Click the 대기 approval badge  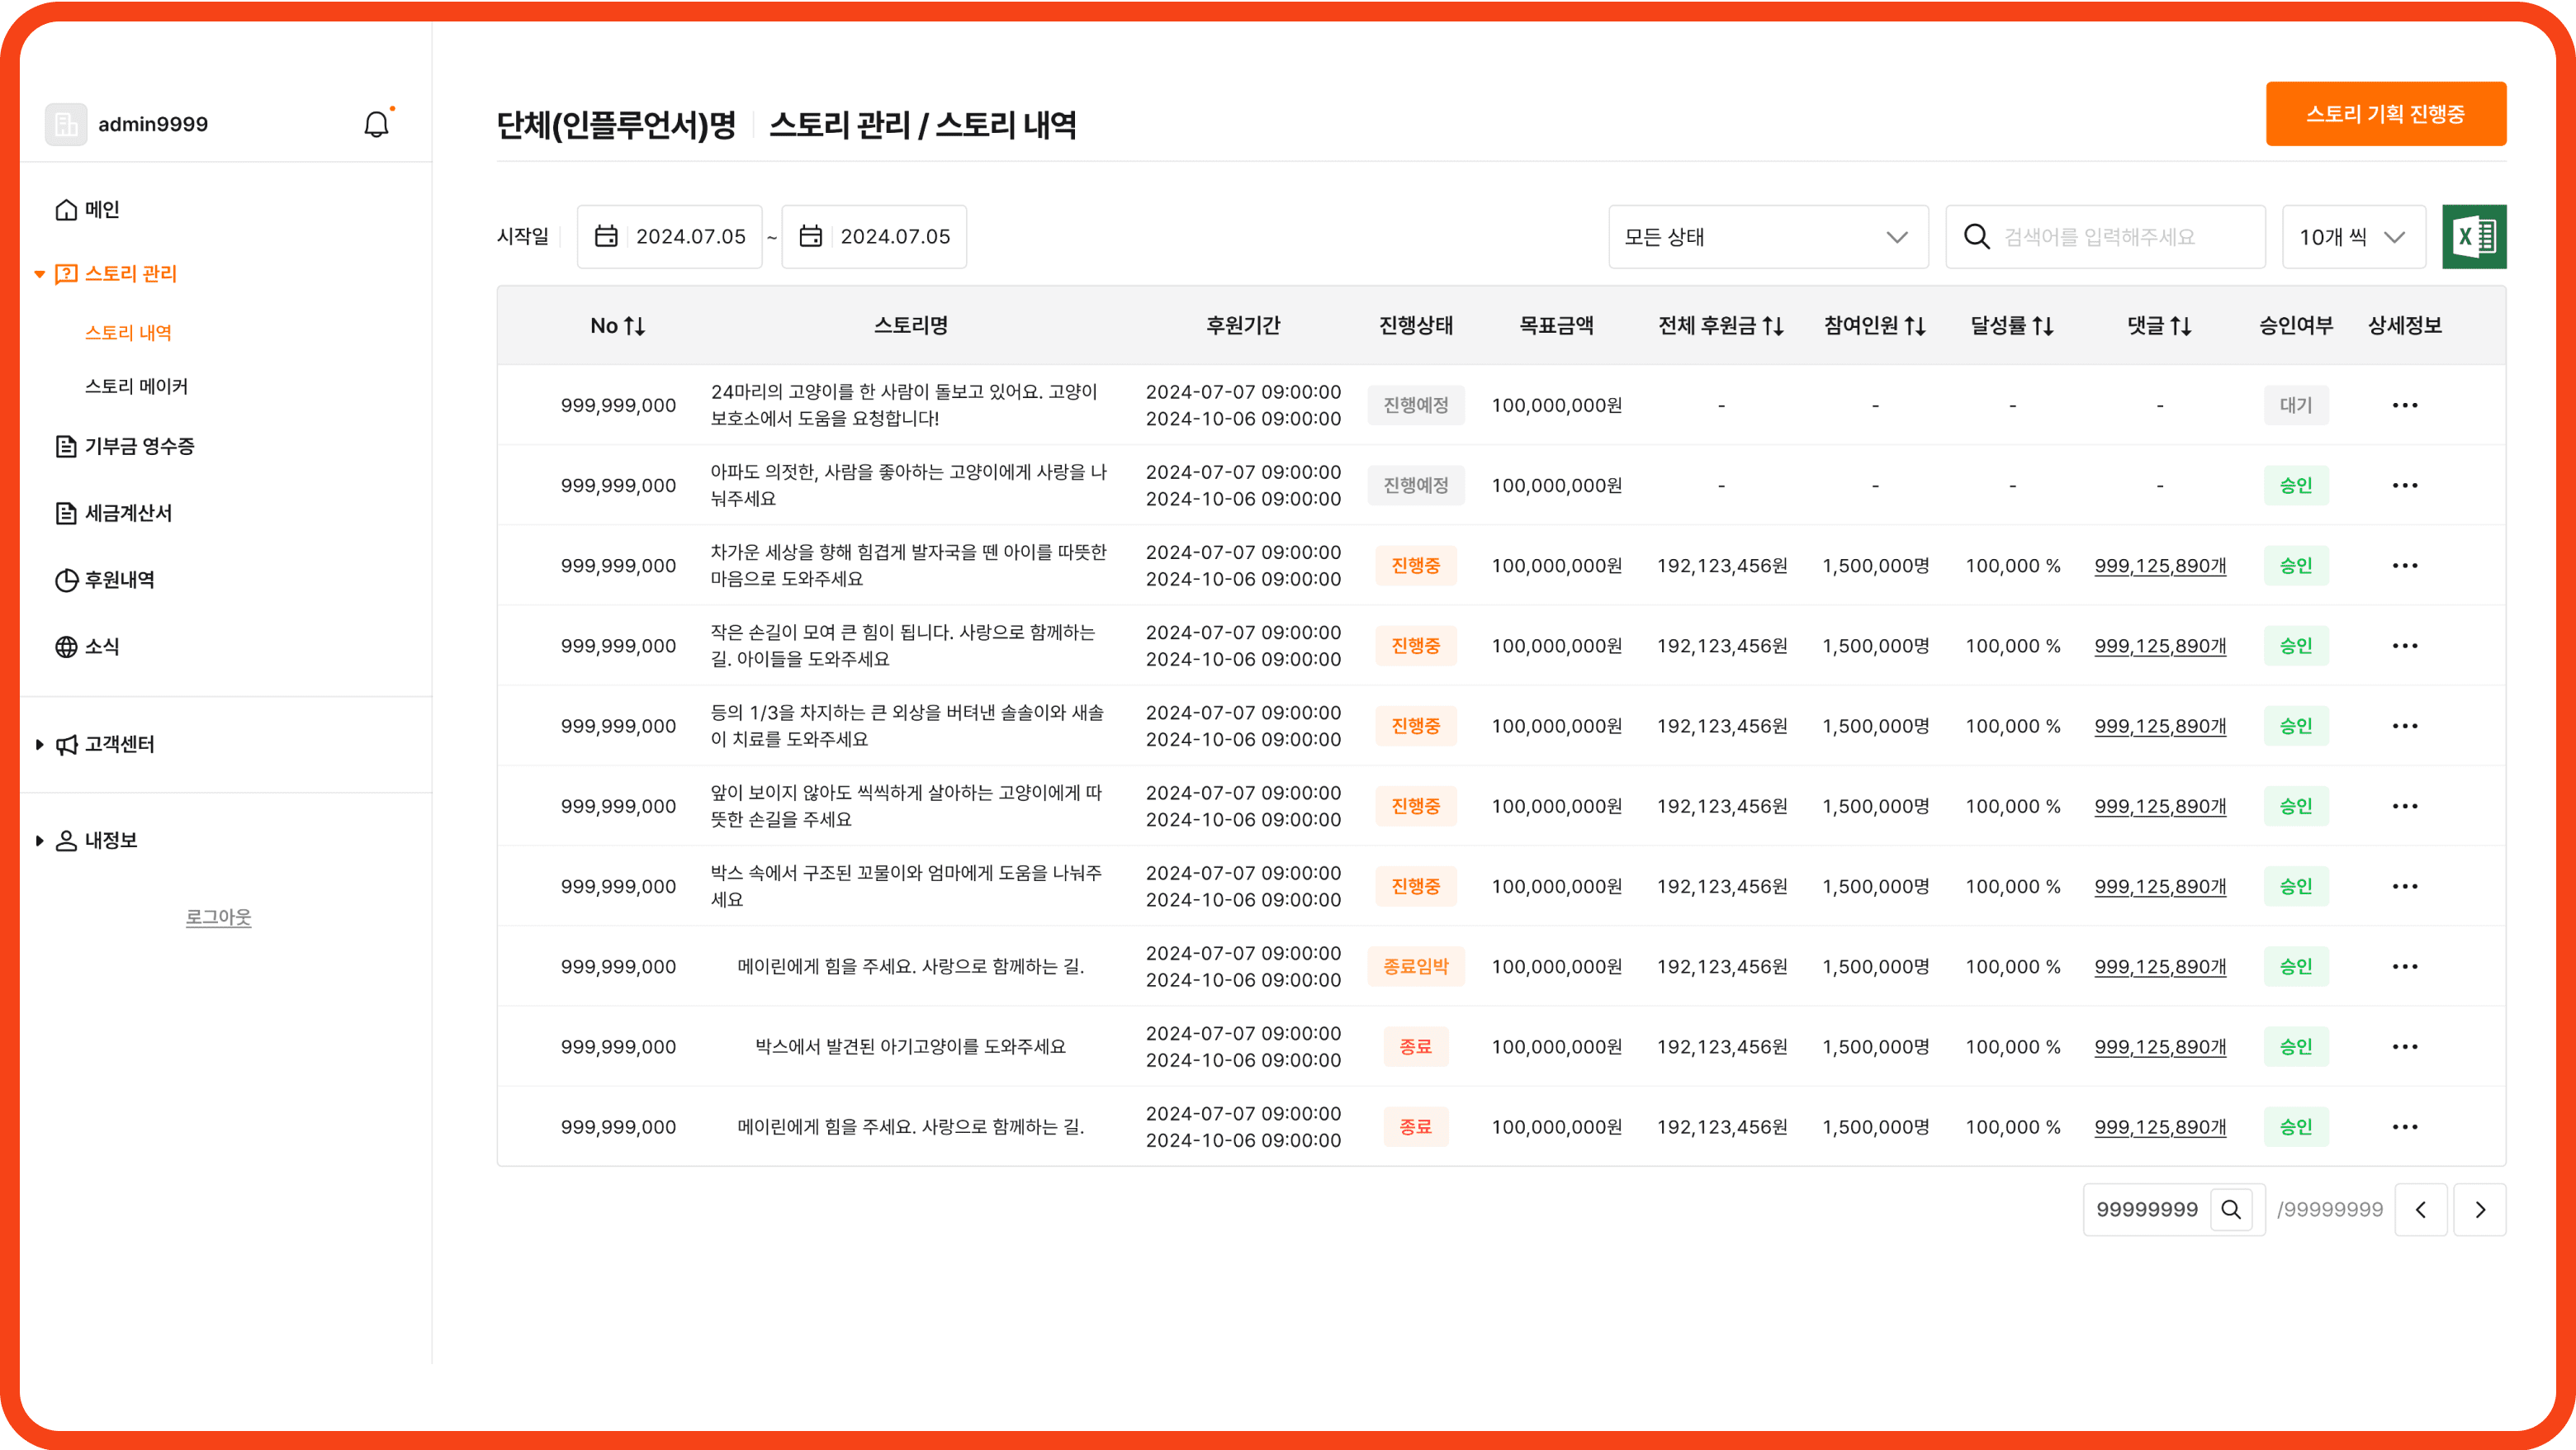coord(2295,405)
